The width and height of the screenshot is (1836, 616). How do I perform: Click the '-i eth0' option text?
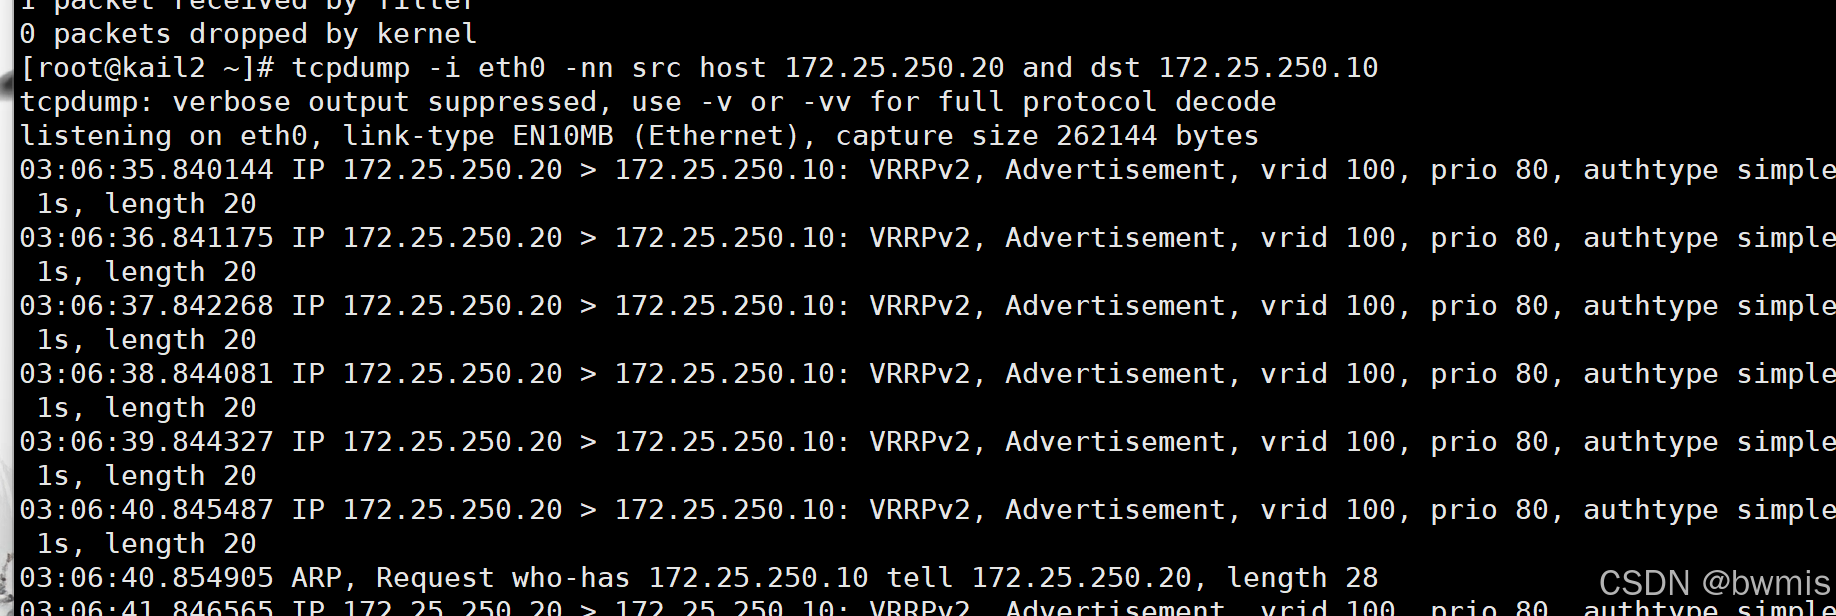[x=487, y=68]
